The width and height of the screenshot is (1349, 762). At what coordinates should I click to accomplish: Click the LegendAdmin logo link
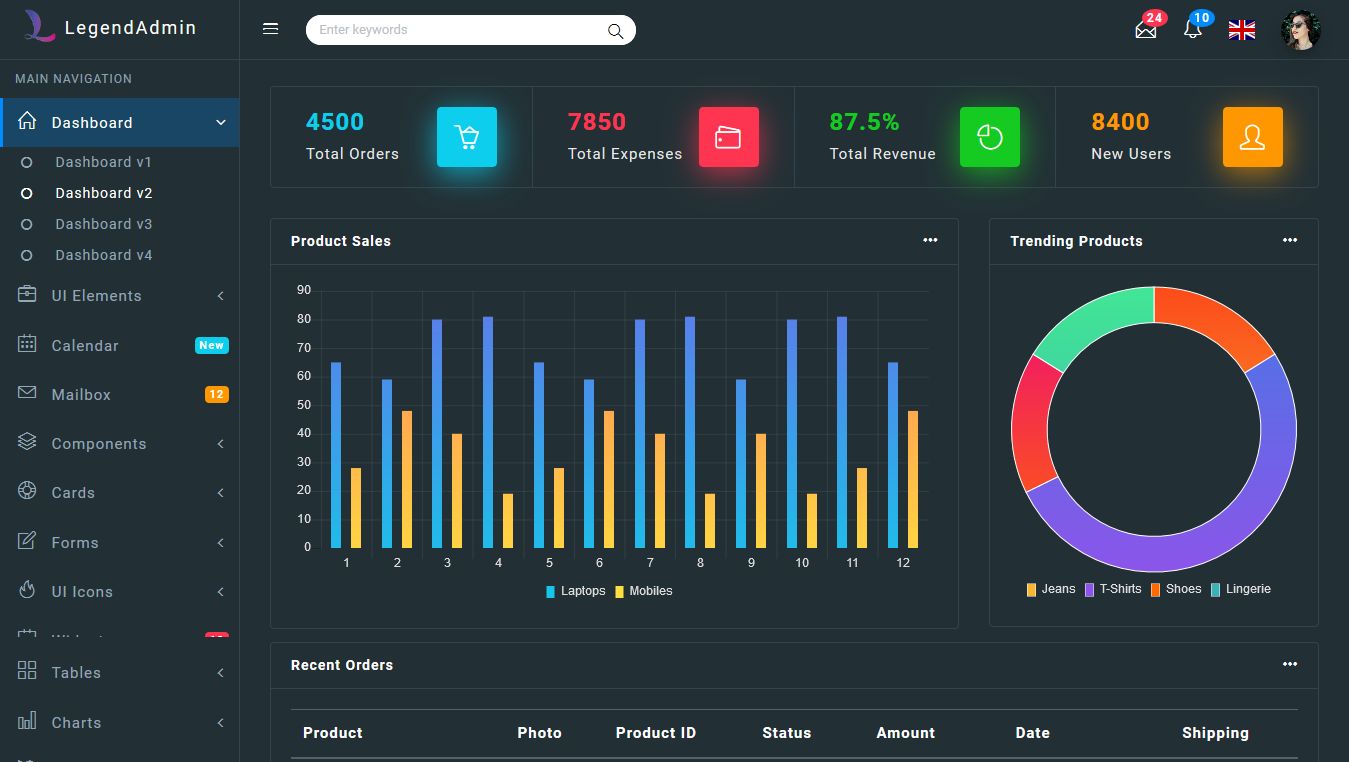(x=110, y=28)
